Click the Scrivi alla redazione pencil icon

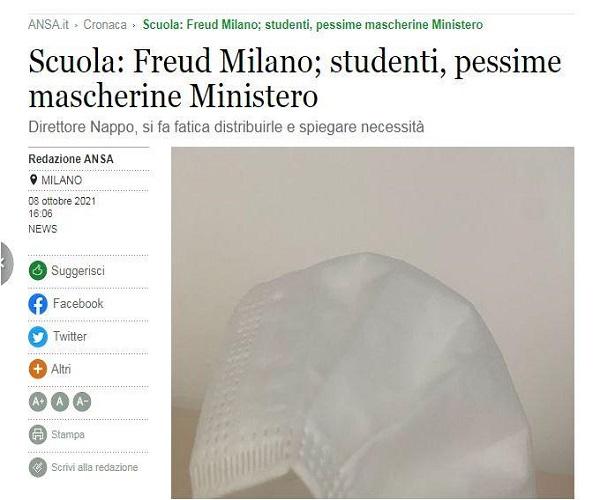click(38, 467)
